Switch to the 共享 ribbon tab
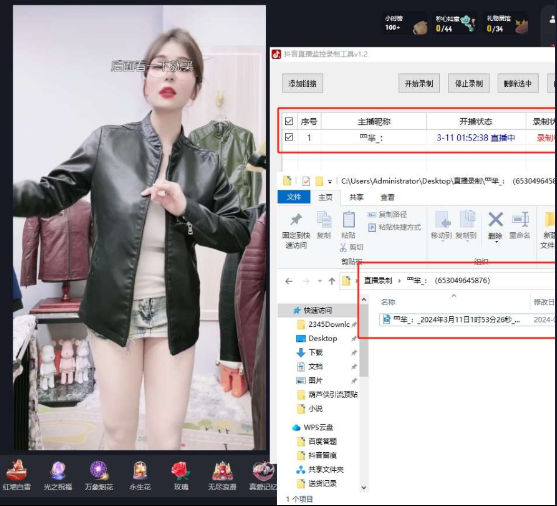Screen dimensions: 557x506 coord(356,197)
